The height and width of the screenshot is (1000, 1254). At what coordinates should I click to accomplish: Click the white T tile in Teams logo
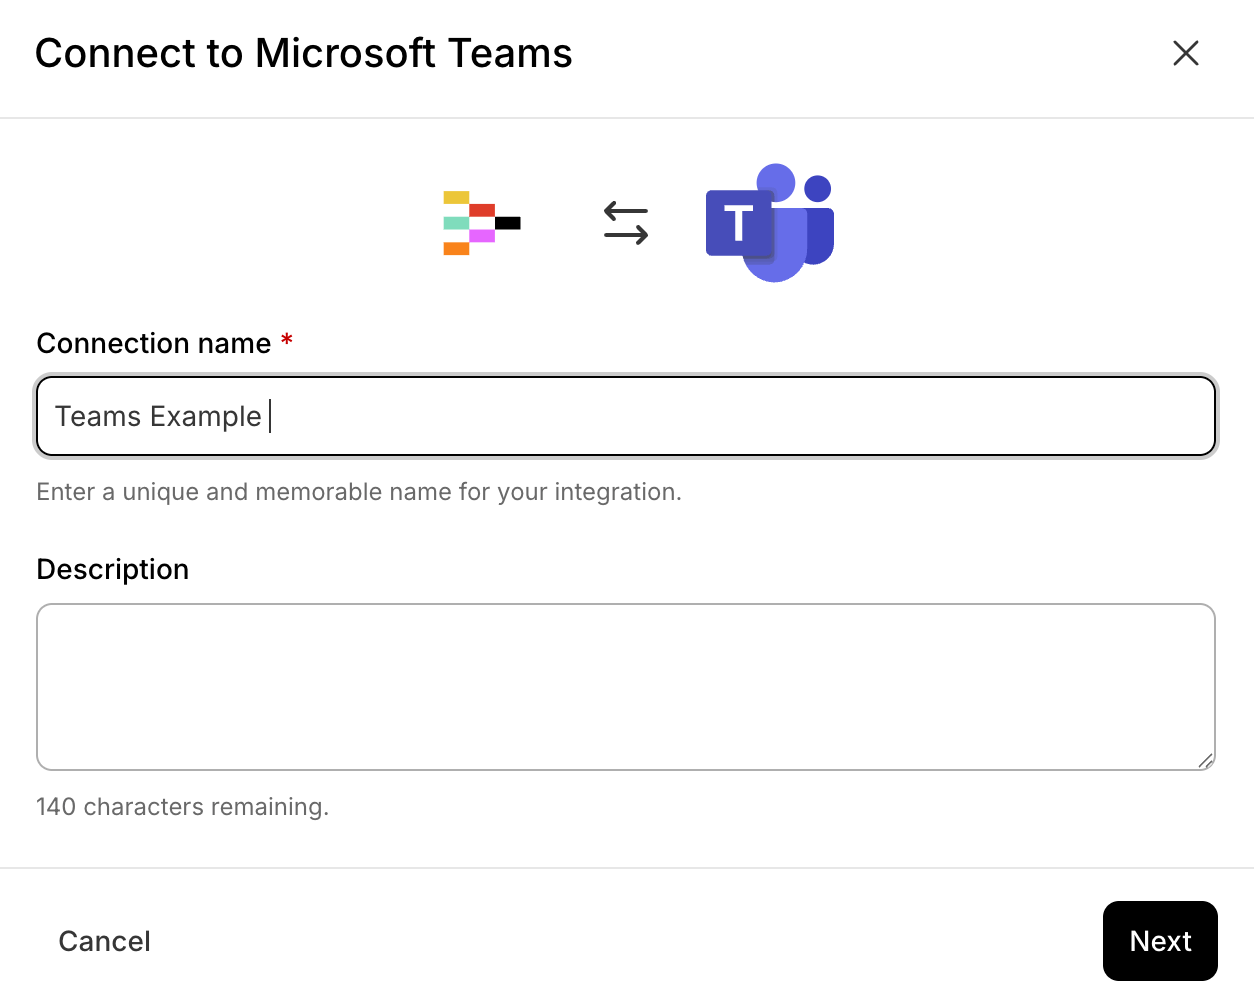tap(738, 223)
